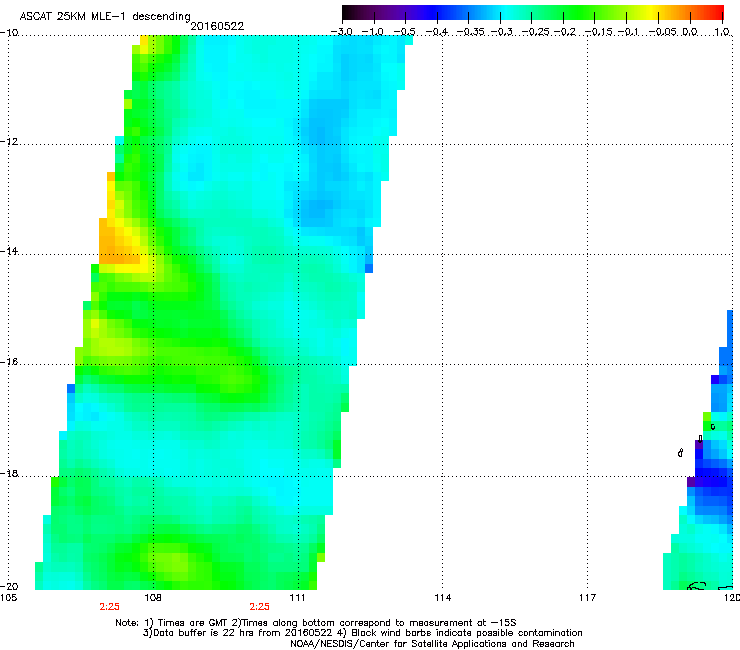Screen dimensions: 740x650
Task: Click the orange patch near -14 latitude
Action: 120,243
